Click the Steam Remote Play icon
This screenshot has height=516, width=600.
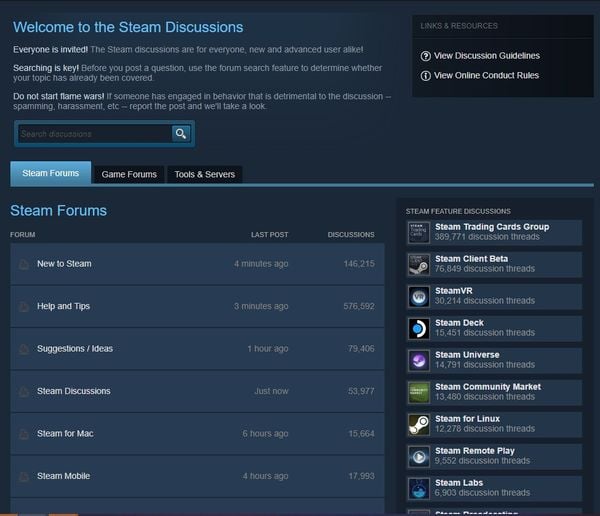(x=419, y=457)
